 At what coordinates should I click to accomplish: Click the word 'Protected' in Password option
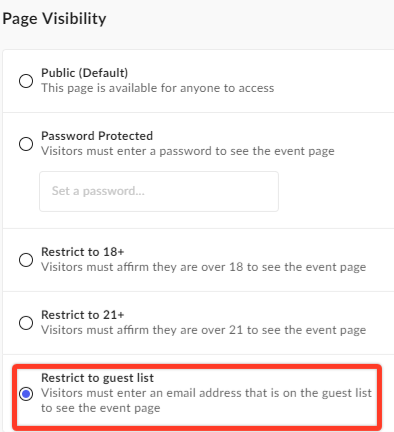coord(125,136)
